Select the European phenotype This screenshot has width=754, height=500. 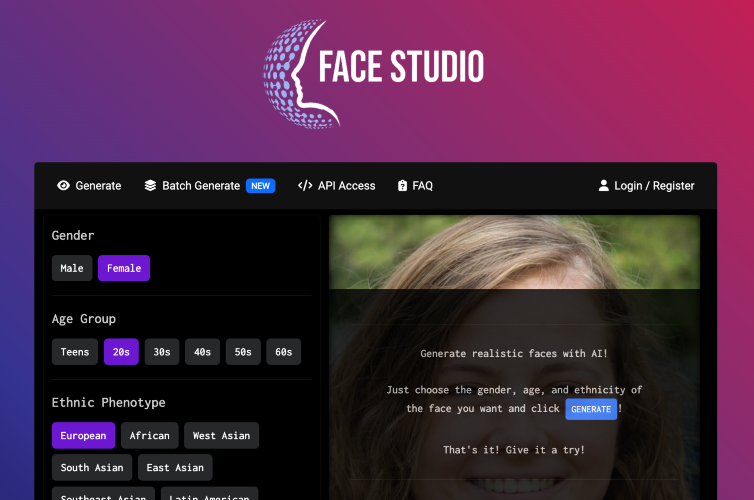[x=84, y=436]
